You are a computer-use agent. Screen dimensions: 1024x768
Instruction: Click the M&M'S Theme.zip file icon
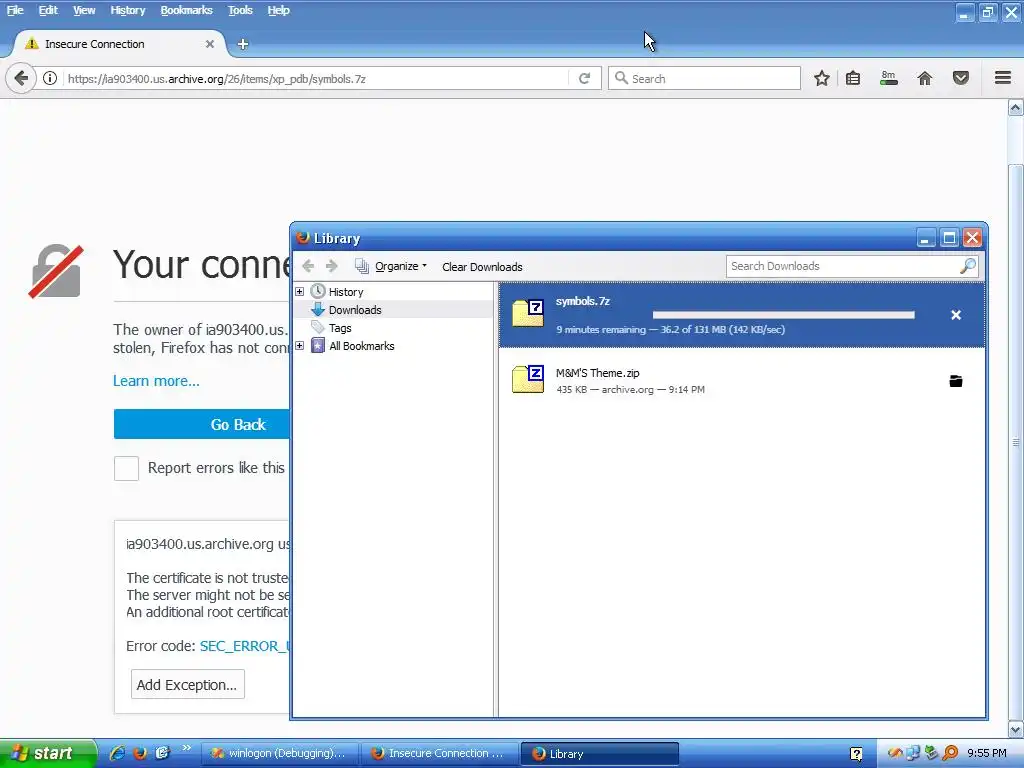click(528, 379)
